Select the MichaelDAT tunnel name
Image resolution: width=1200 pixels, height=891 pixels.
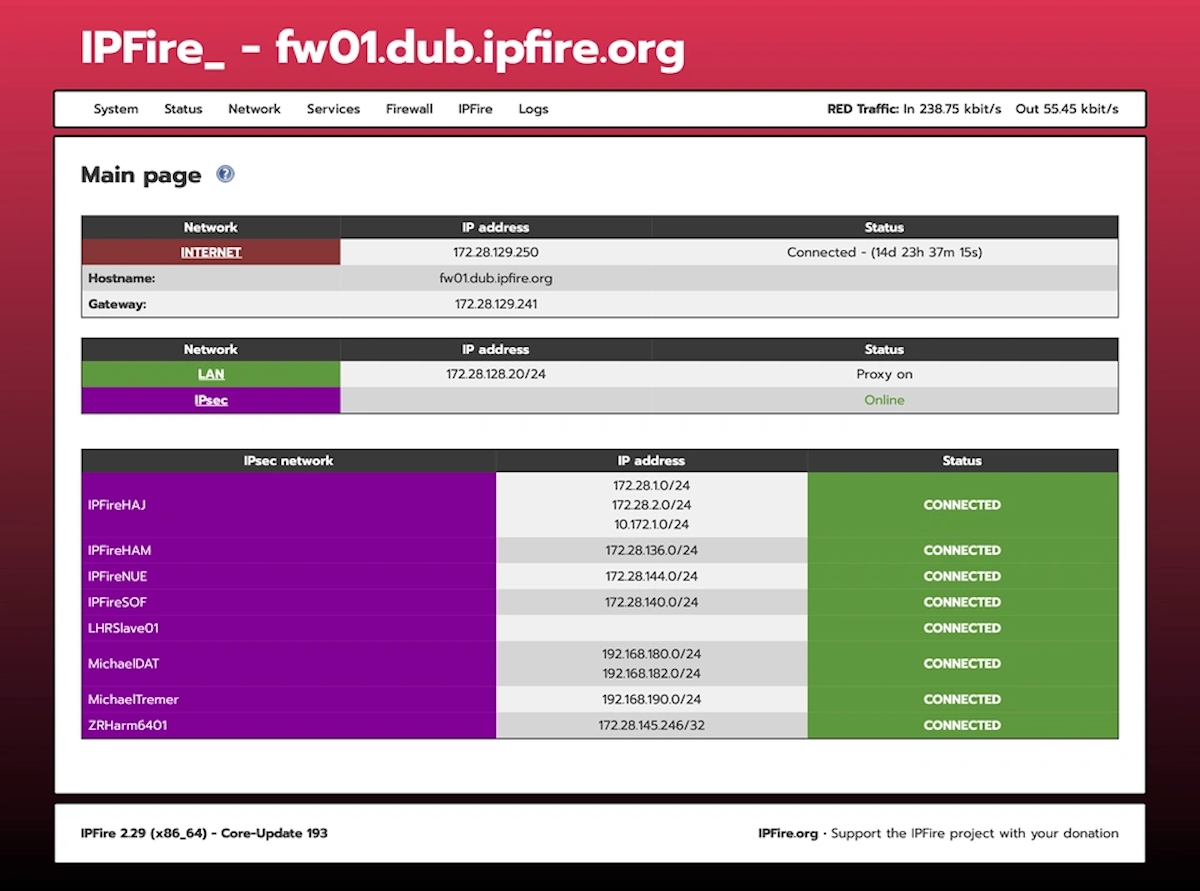pos(124,663)
